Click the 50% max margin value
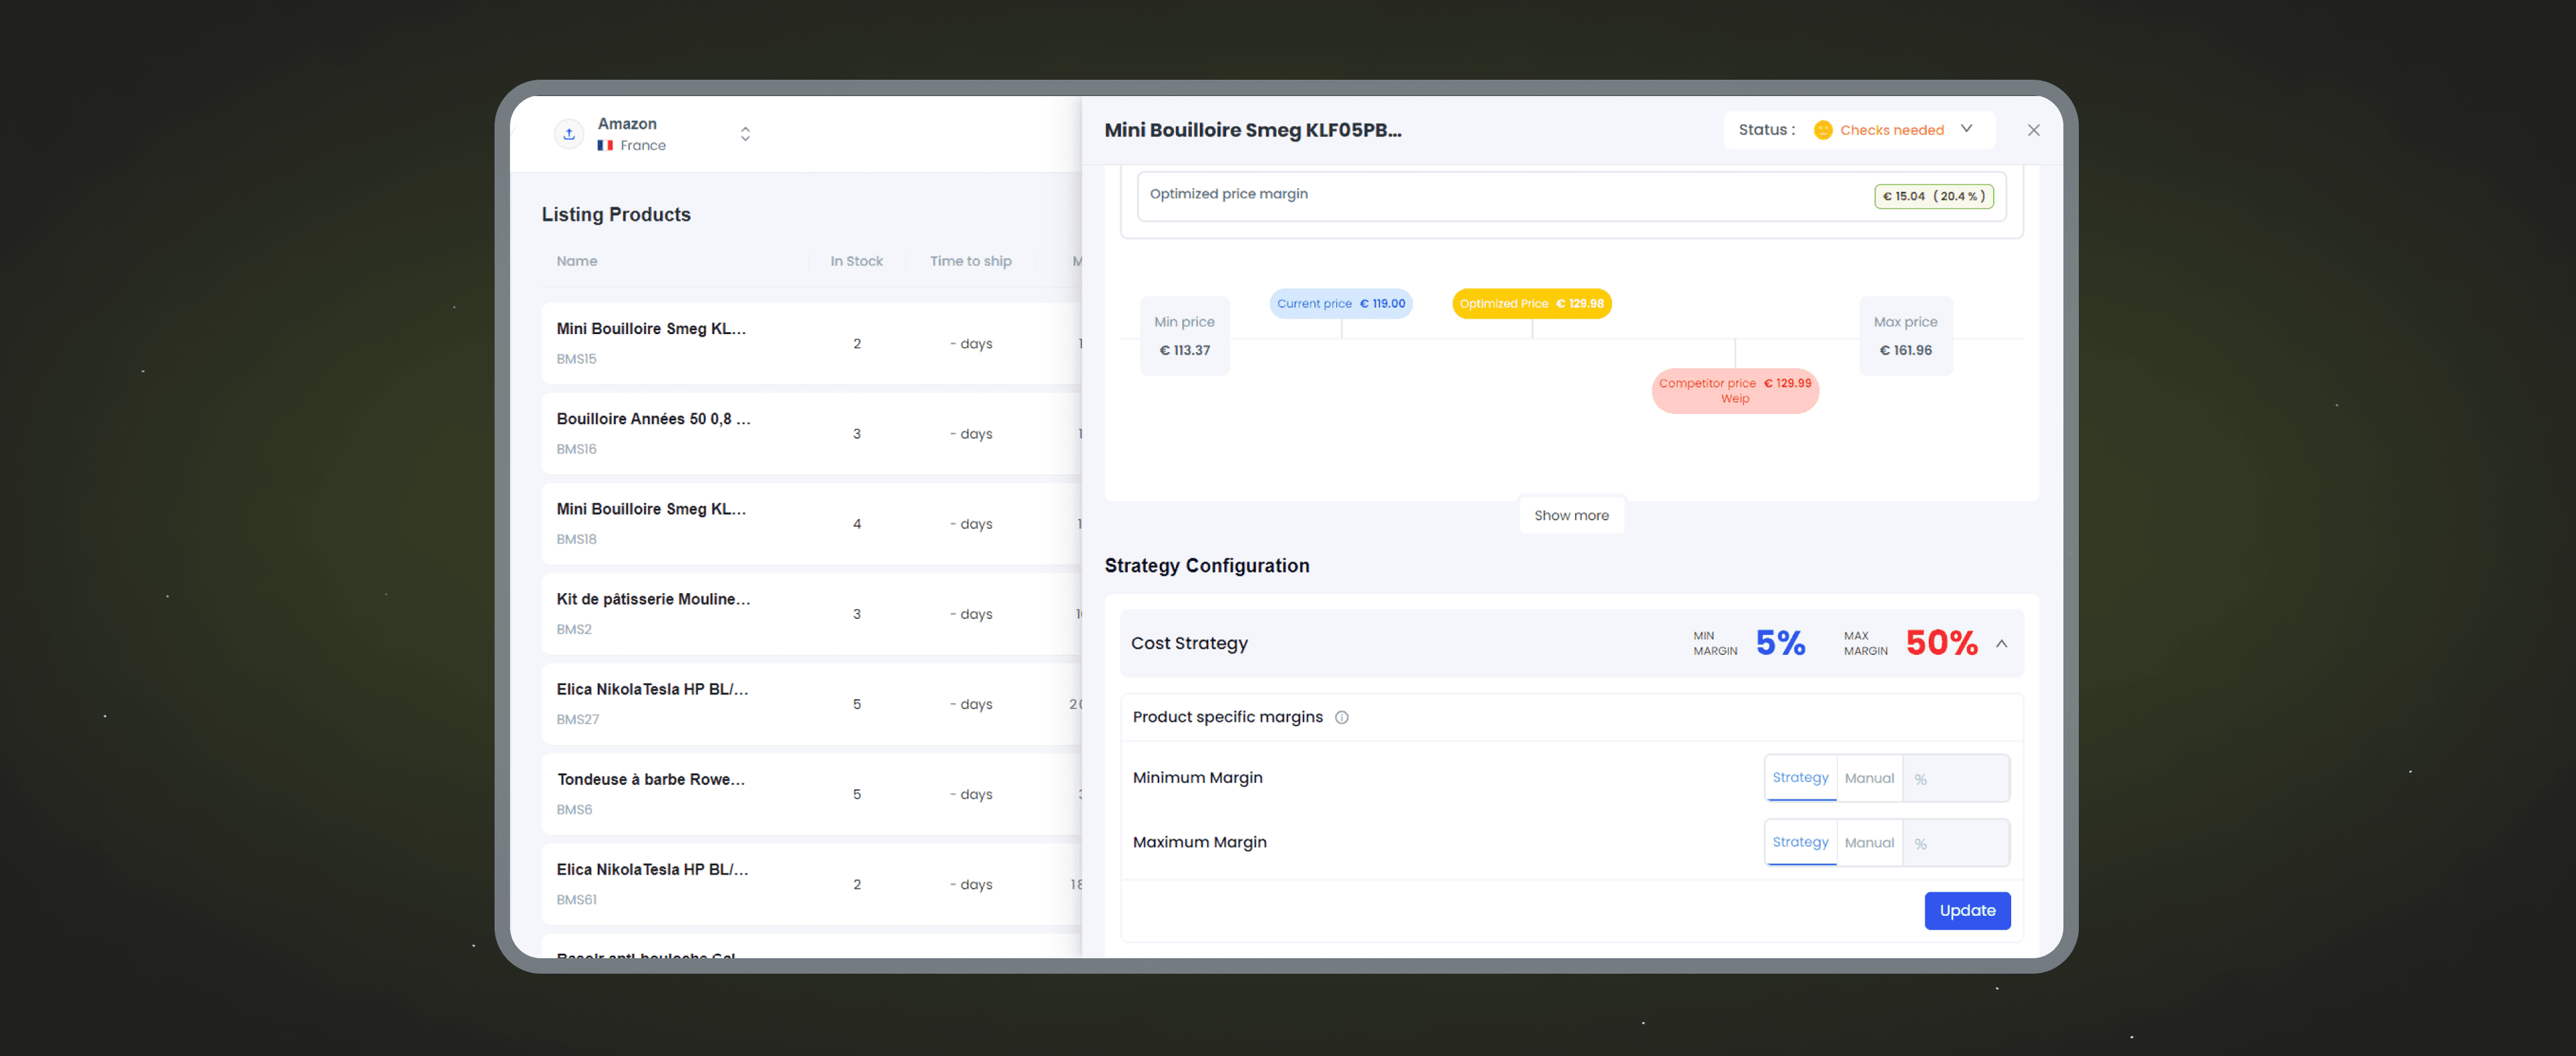This screenshot has width=2576, height=1056. coord(1941,643)
